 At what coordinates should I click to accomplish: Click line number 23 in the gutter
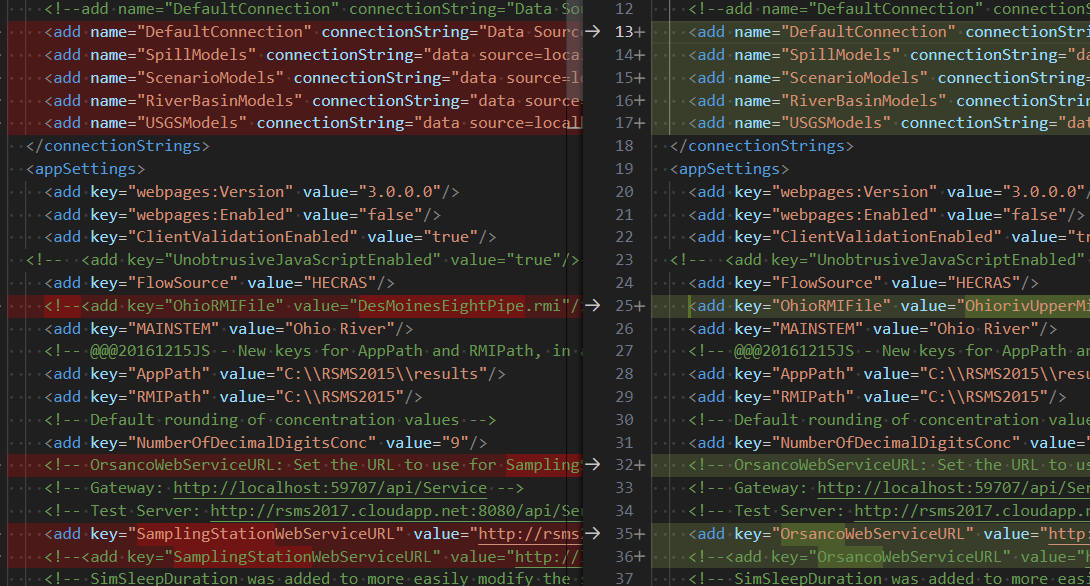624,260
